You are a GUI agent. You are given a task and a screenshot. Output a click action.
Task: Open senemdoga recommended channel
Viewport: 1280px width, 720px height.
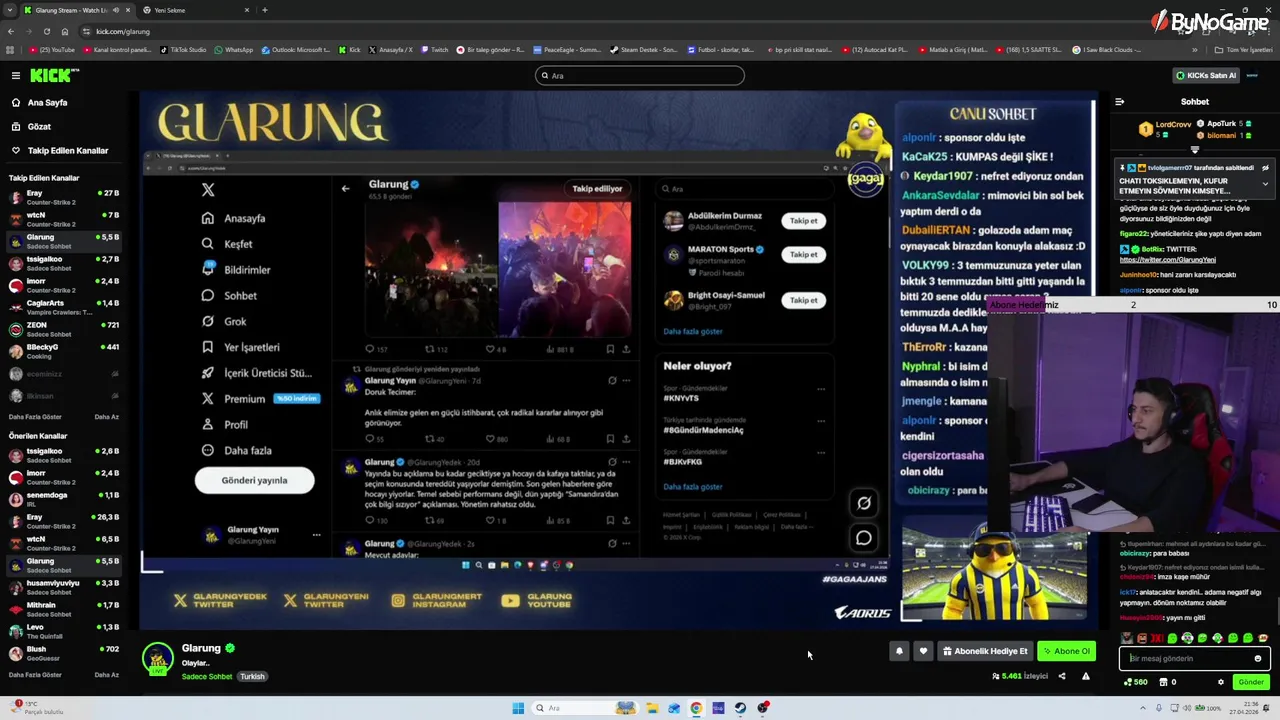point(64,499)
